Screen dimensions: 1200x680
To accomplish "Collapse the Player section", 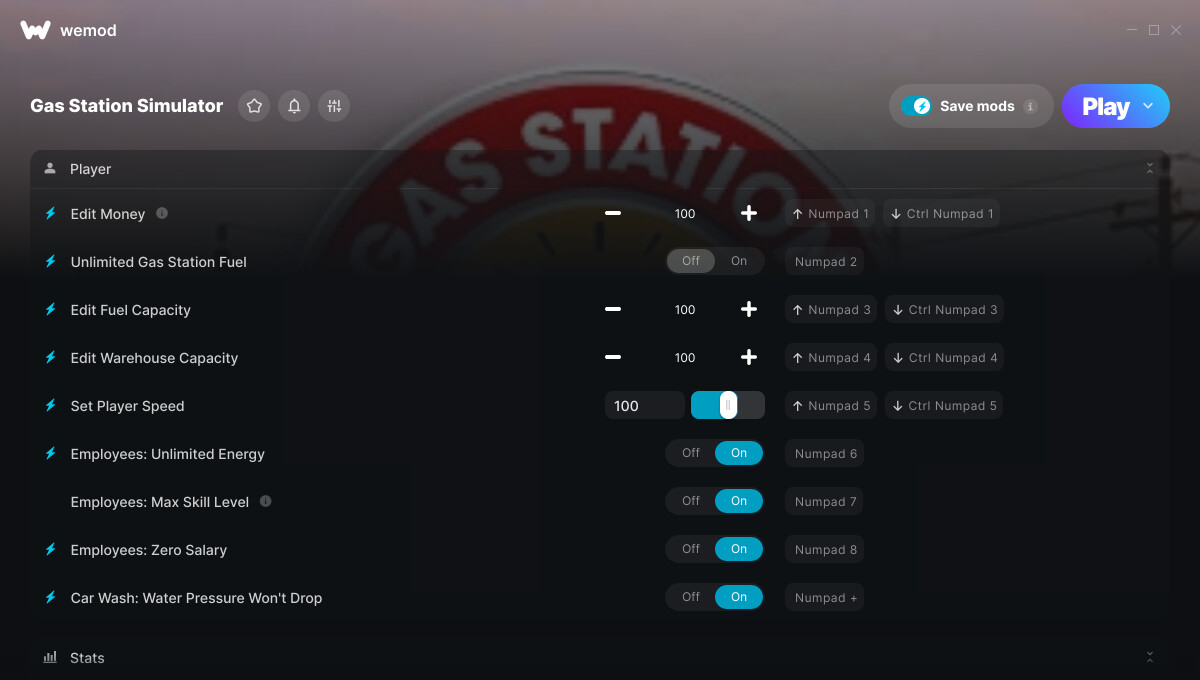I will point(1149,169).
